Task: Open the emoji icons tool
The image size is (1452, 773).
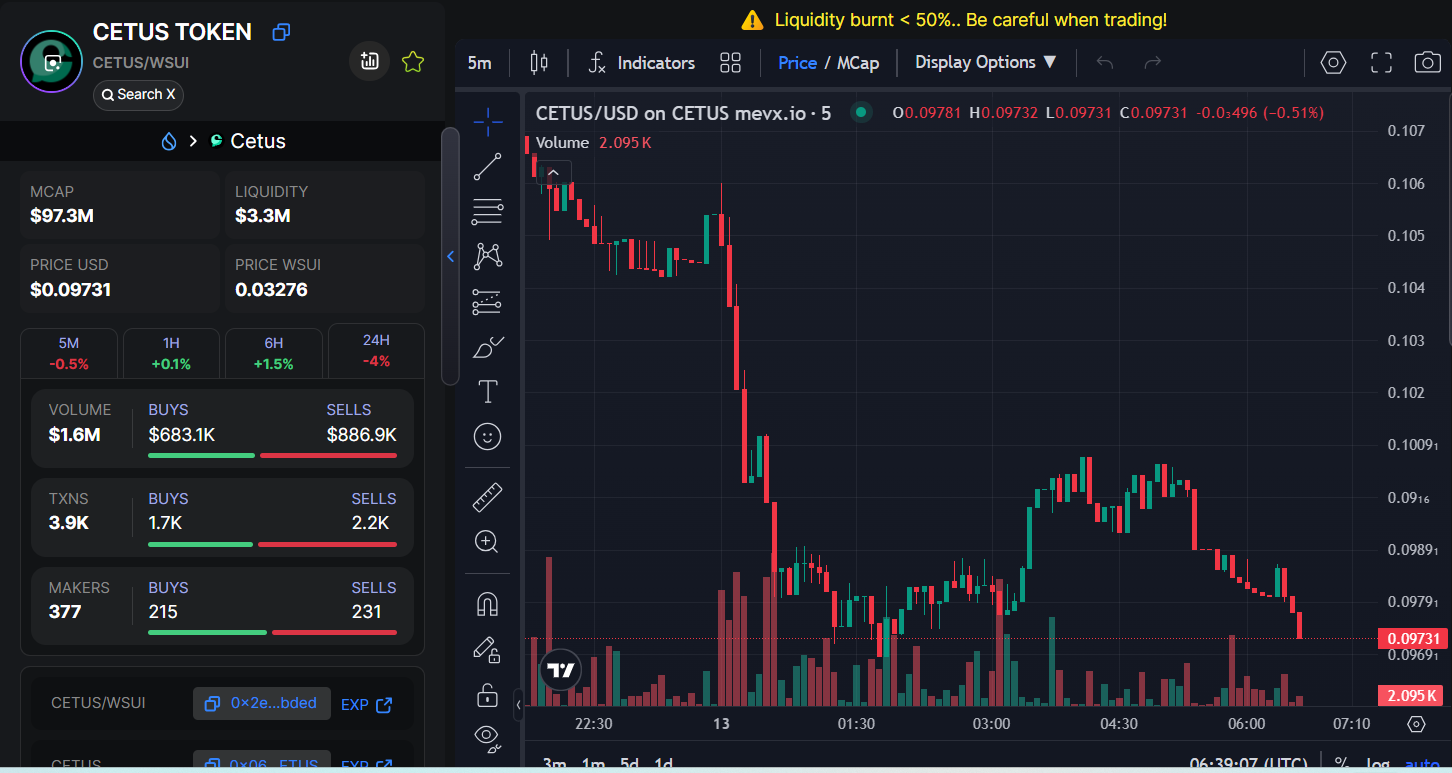Action: click(488, 436)
